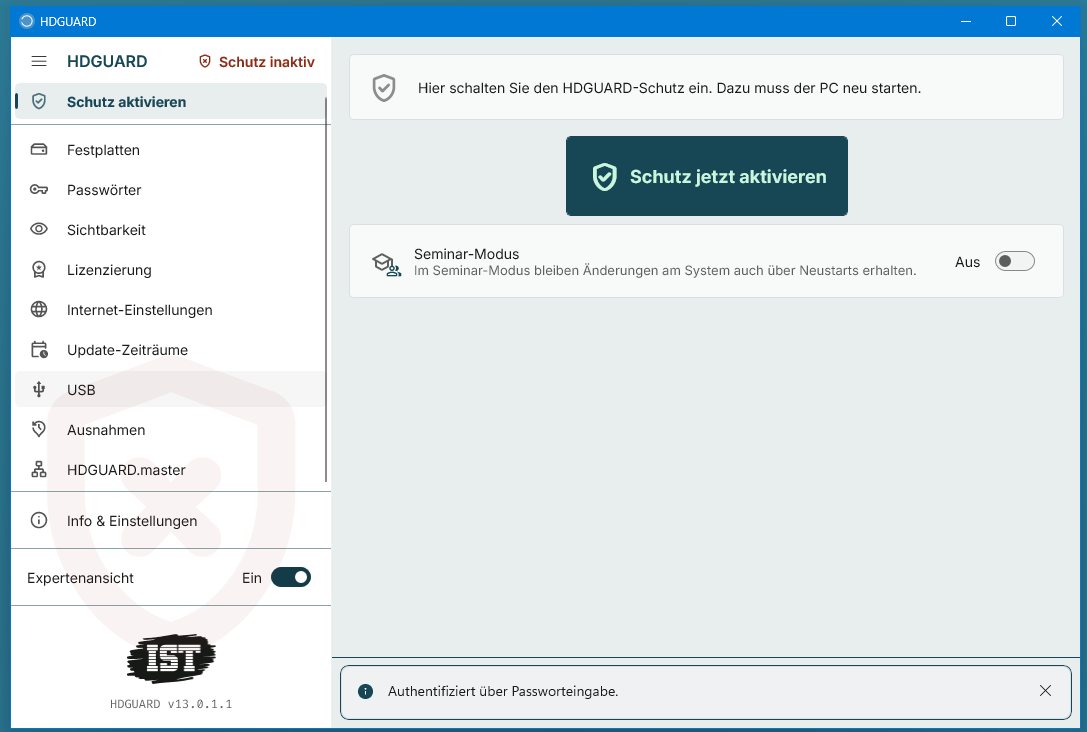Open Update-Zeiträume settings
Viewport: 1087px width, 732px height.
point(171,350)
